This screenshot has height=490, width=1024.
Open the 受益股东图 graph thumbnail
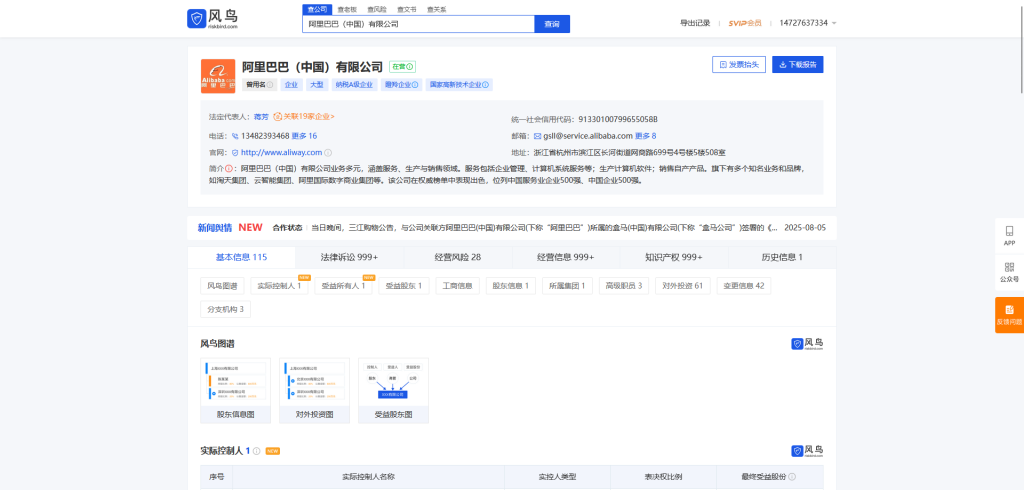tap(394, 390)
